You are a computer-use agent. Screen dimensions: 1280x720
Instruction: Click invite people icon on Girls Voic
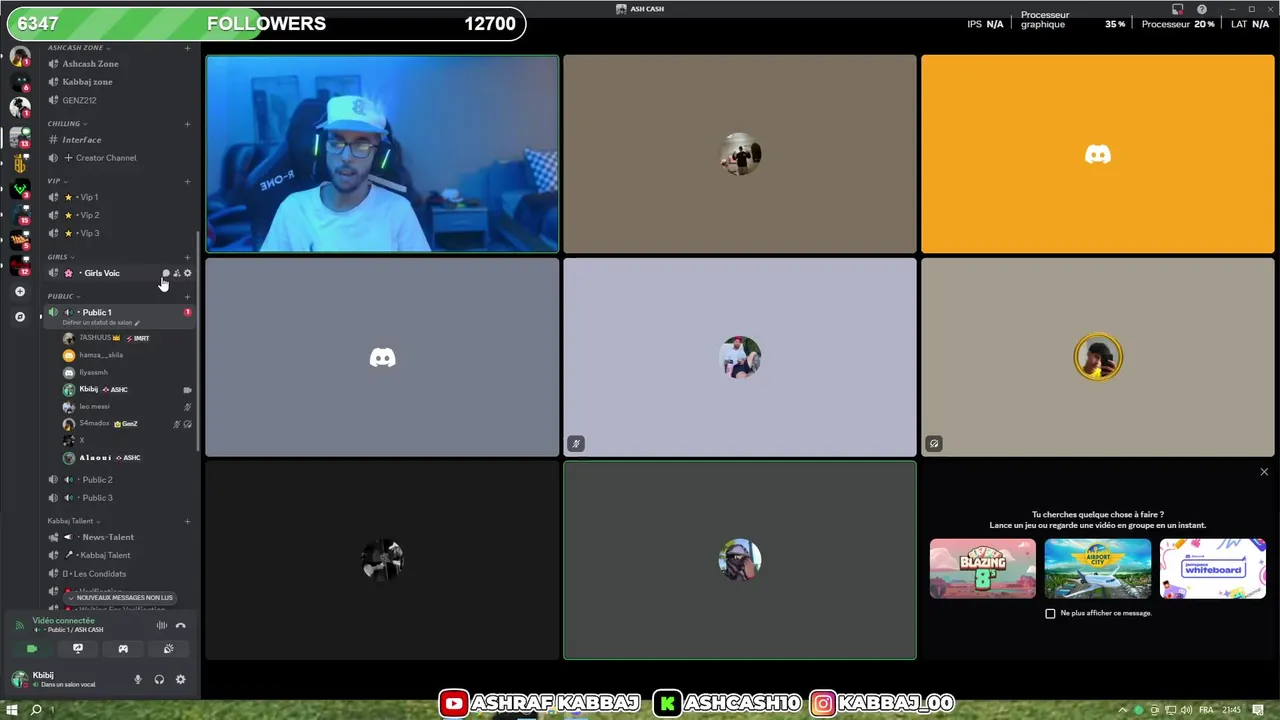point(177,273)
